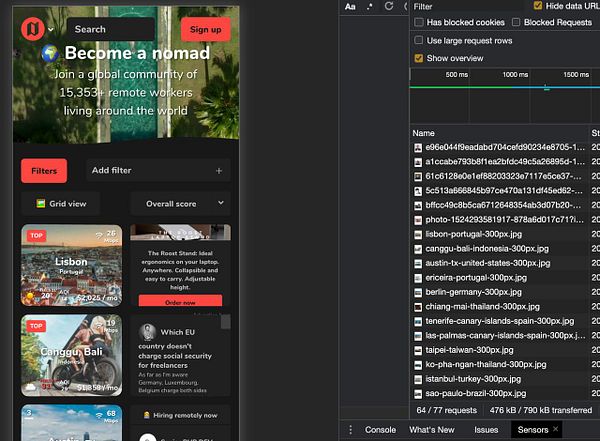The width and height of the screenshot is (600, 441).
Task: Click the plus icon in Add filter
Action: (219, 171)
